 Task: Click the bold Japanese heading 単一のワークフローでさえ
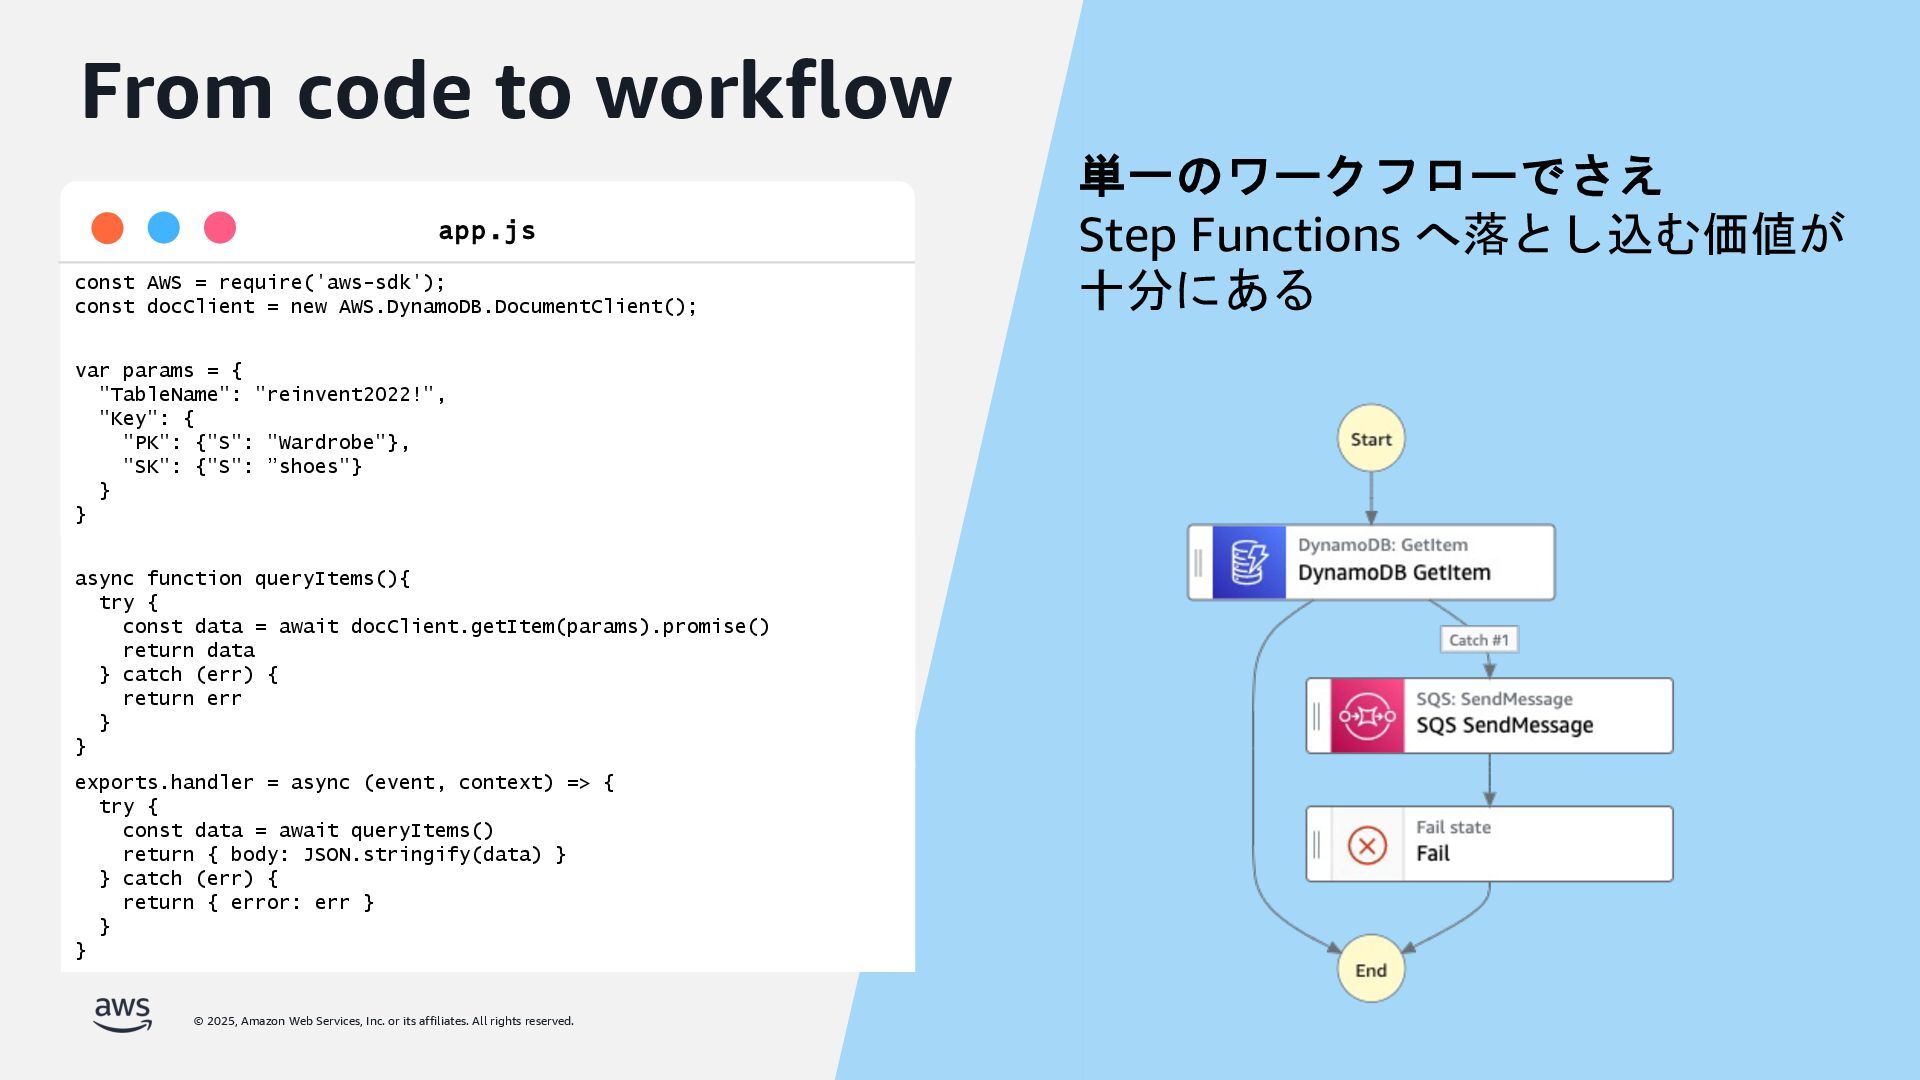1370,177
